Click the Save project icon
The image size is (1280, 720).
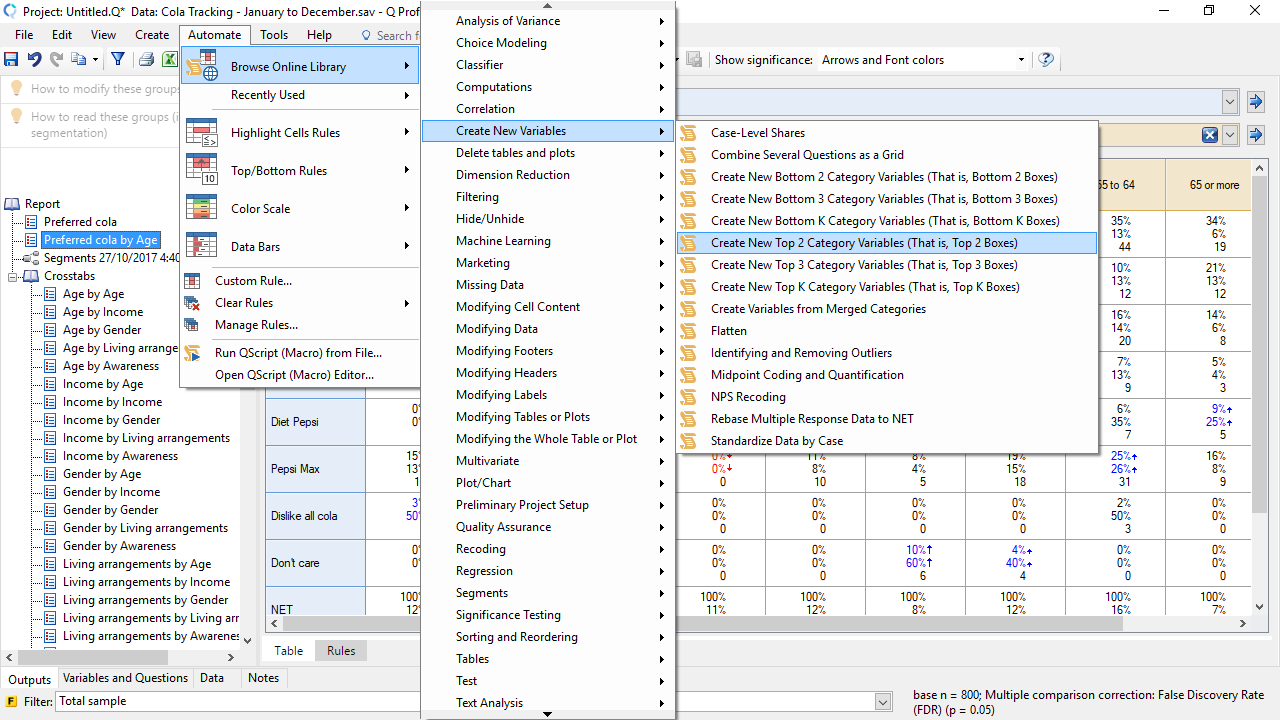12,60
